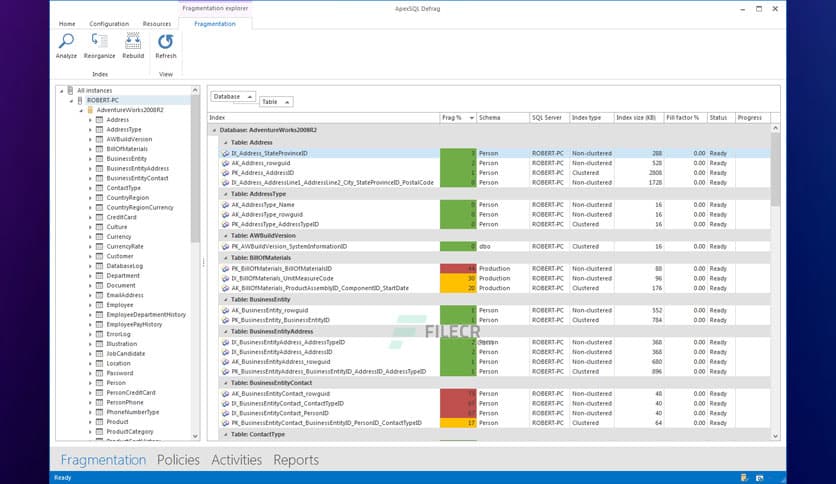This screenshot has height=484, width=836.
Task: Collapse the AdventureWorks2008R2 tree node
Action: click(x=81, y=110)
